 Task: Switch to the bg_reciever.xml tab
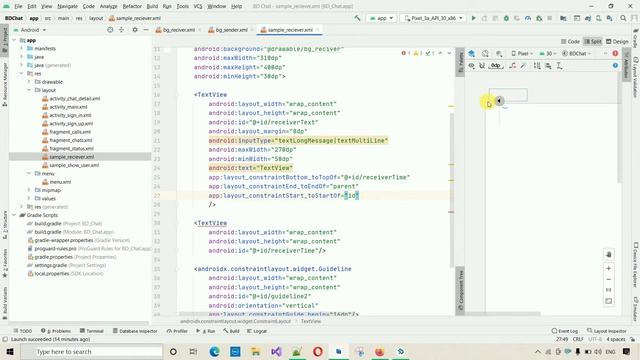click(x=179, y=30)
